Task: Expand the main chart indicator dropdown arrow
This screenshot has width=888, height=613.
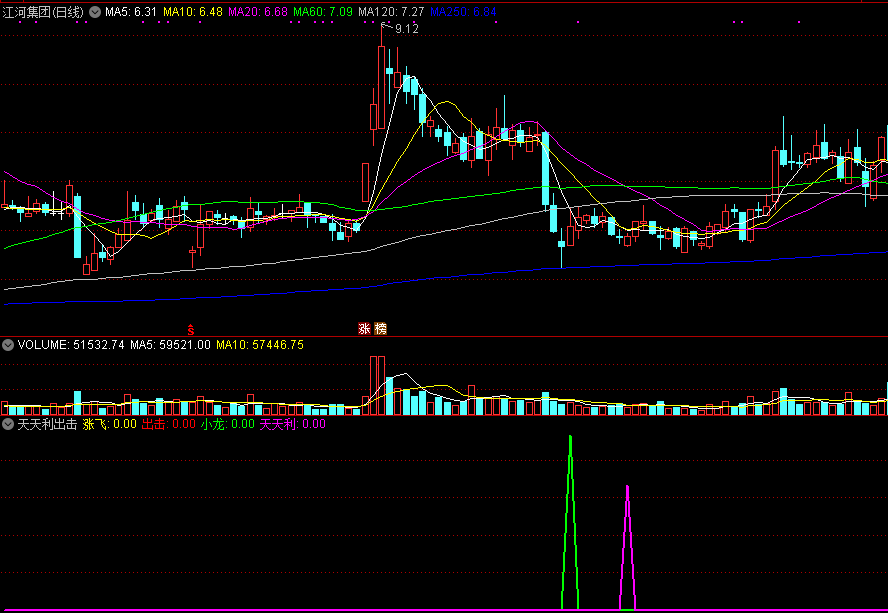Action: (x=95, y=12)
